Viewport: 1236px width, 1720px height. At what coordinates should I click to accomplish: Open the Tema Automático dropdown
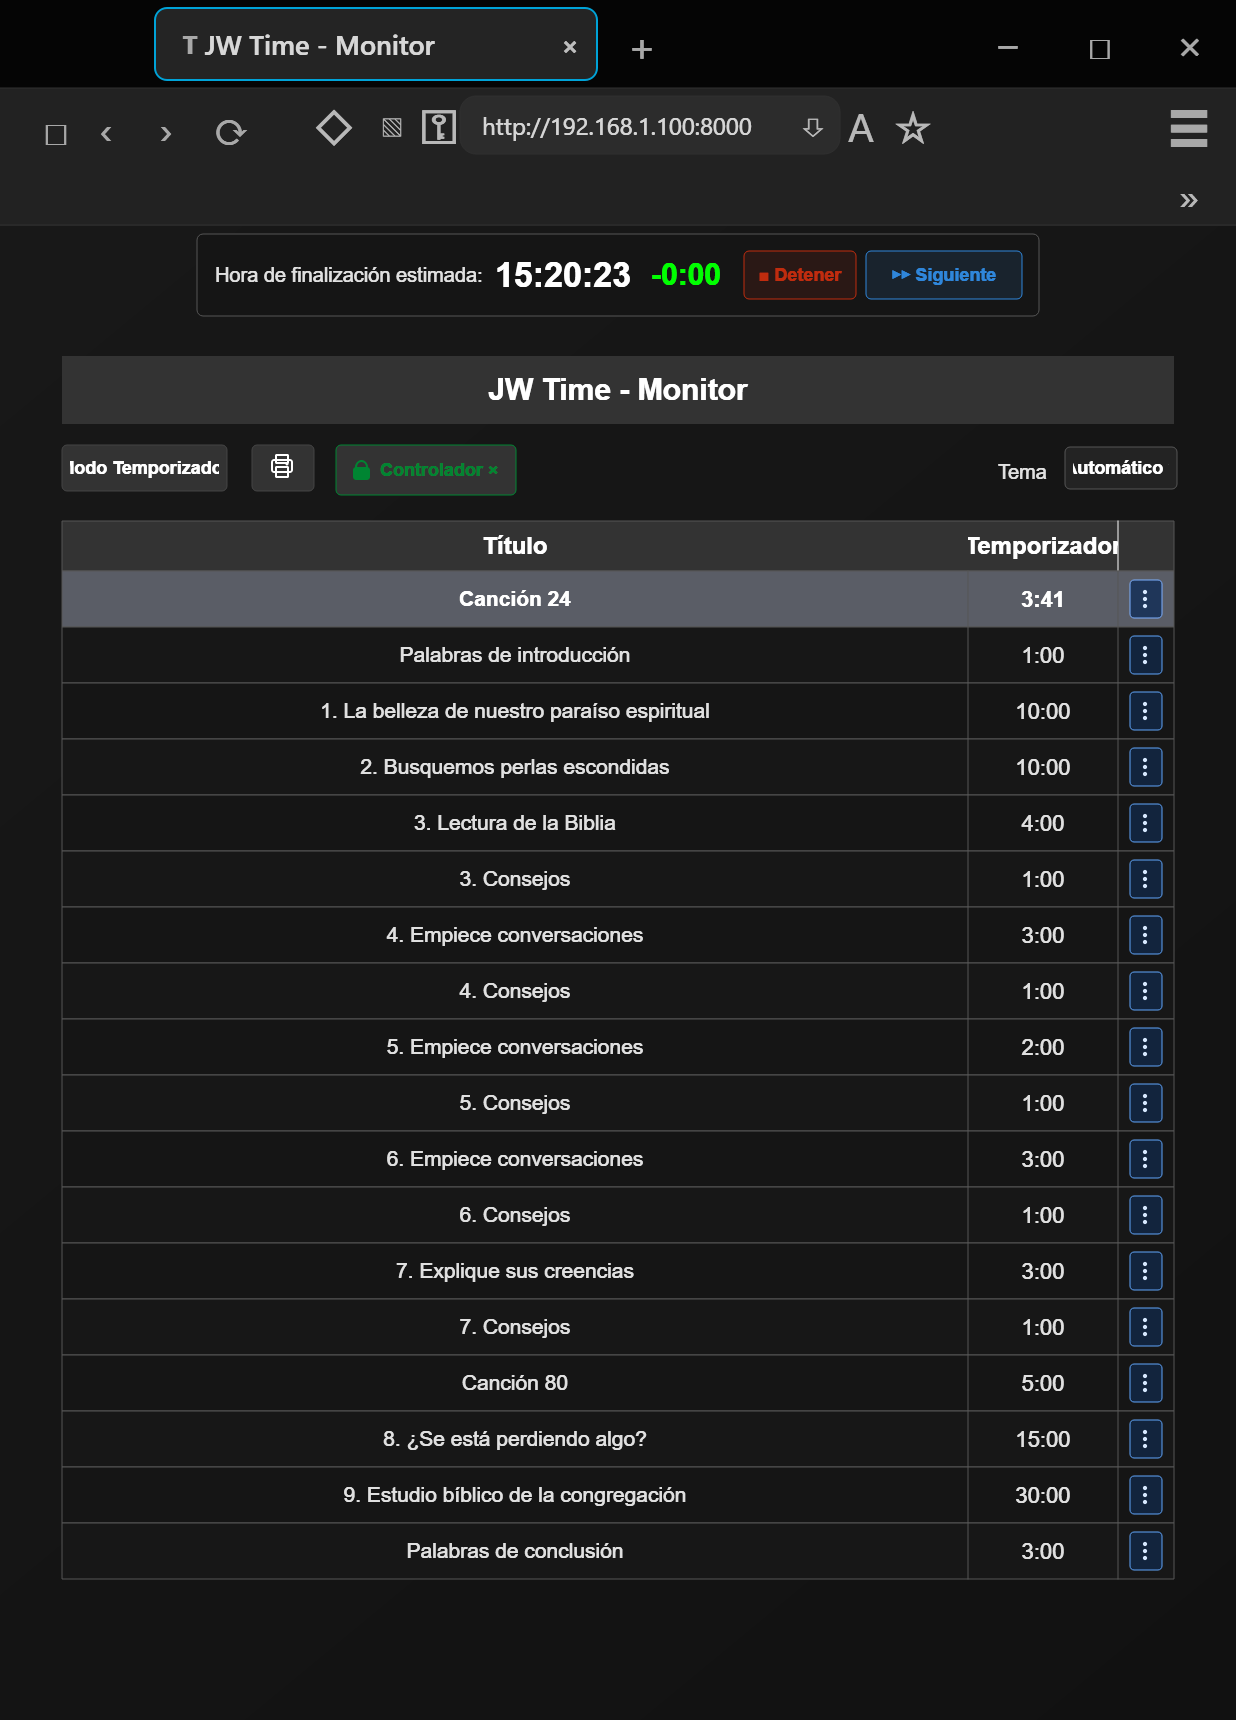tap(1120, 468)
